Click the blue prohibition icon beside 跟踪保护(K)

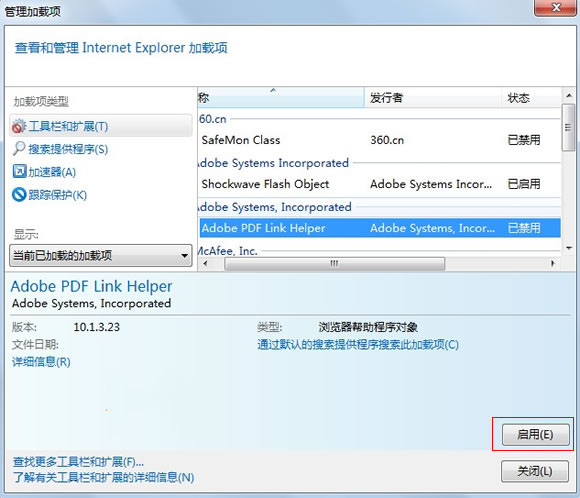click(19, 194)
